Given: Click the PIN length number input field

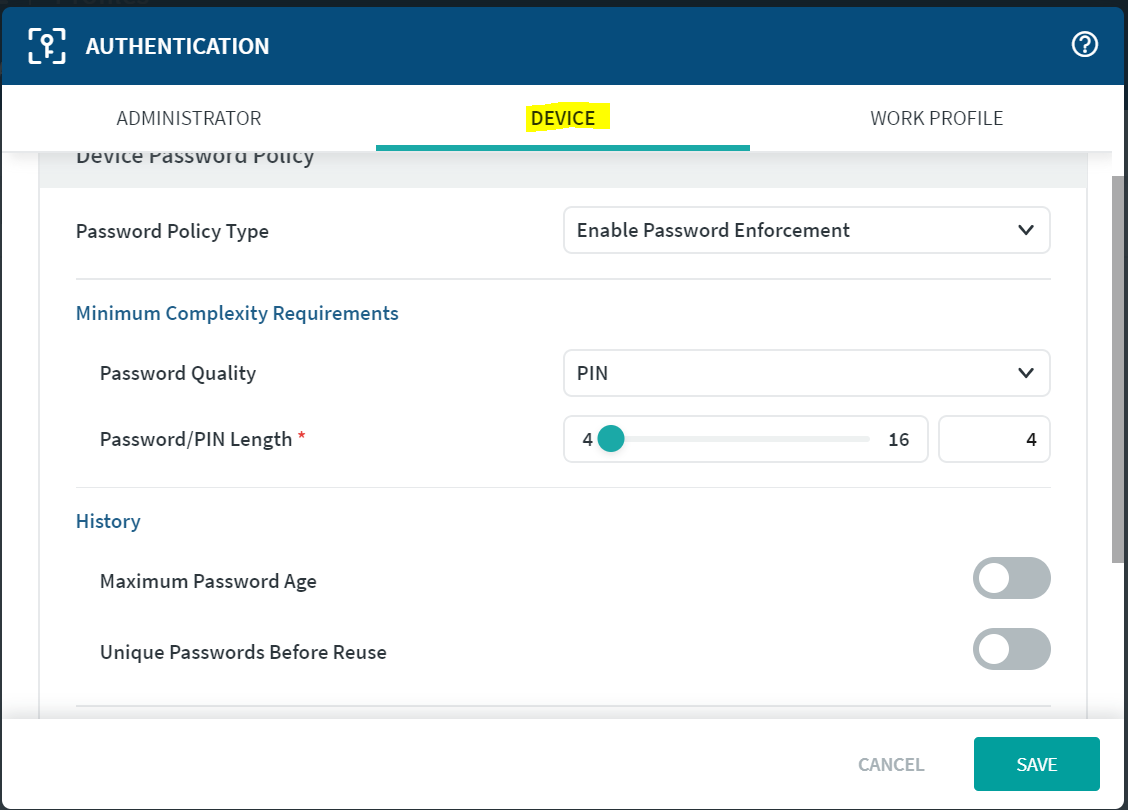Looking at the screenshot, I should pos(994,439).
